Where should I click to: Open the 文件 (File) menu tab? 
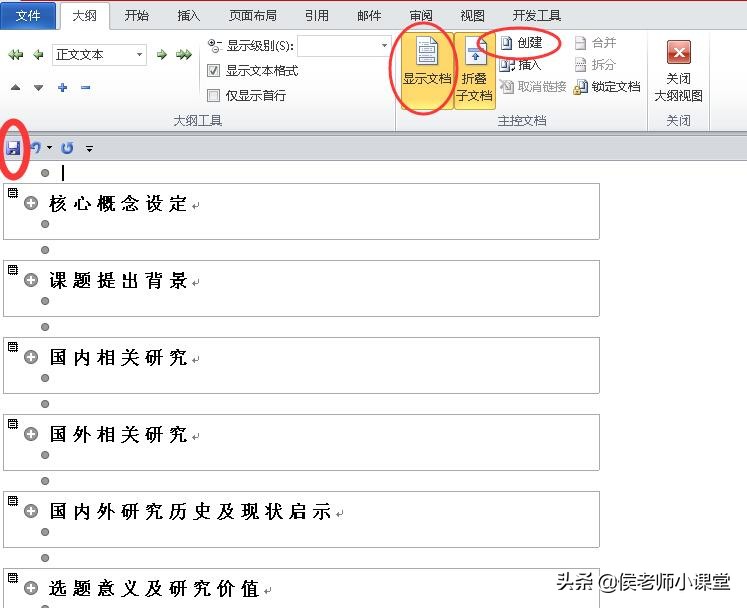[28, 16]
